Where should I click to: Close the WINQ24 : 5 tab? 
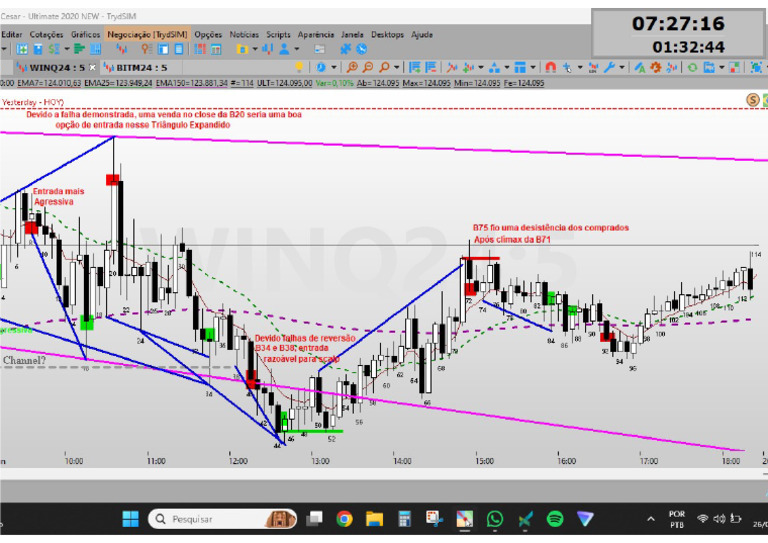(92, 68)
